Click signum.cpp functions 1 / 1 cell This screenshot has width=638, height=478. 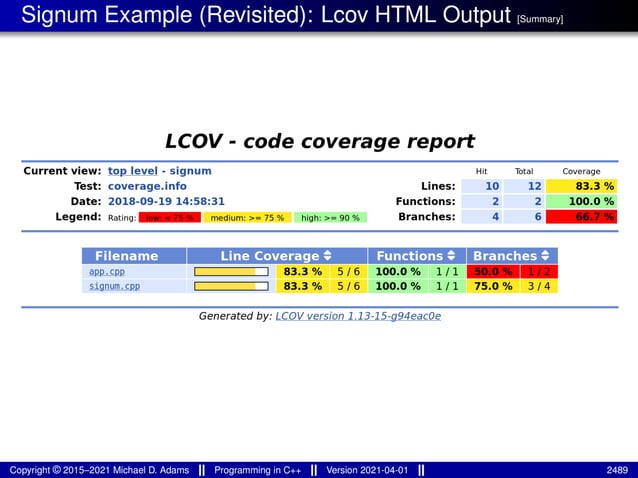(x=447, y=286)
